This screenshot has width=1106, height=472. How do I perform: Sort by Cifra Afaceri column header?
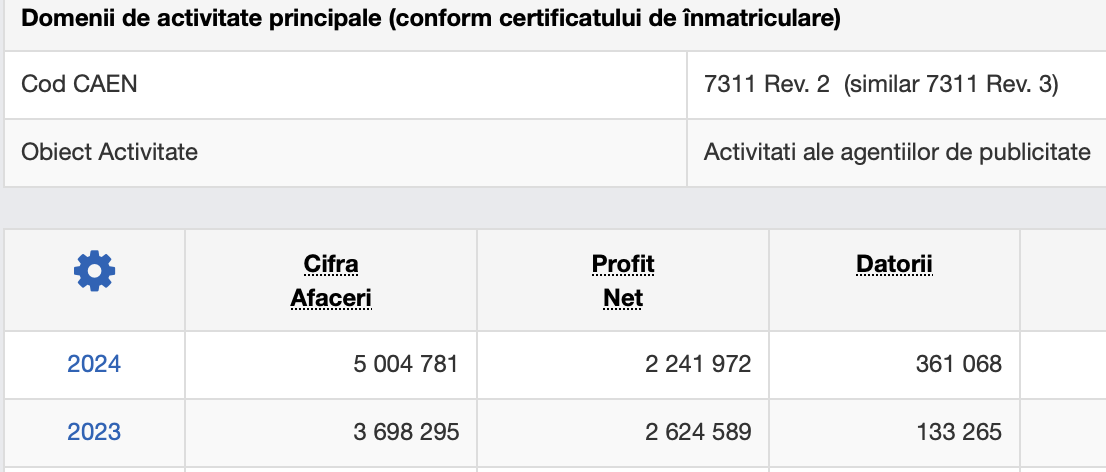coord(331,281)
